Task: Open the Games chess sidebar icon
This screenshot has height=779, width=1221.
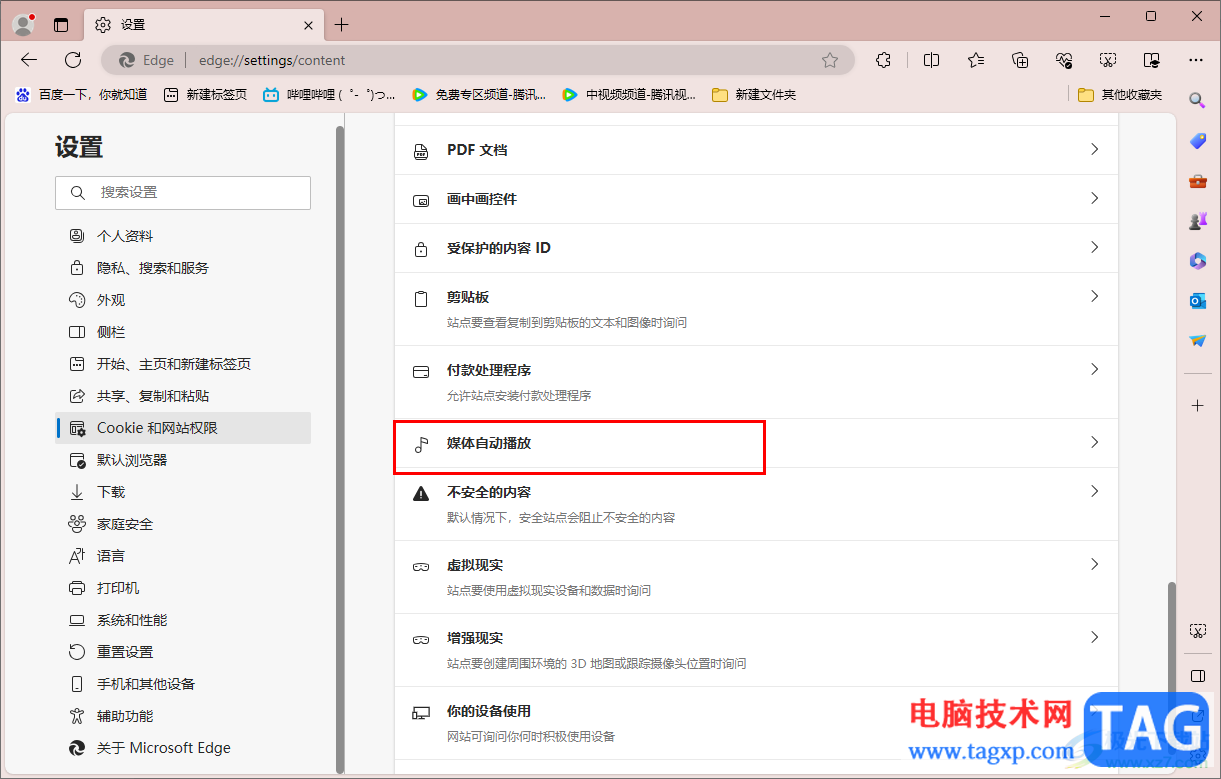Action: click(1197, 221)
